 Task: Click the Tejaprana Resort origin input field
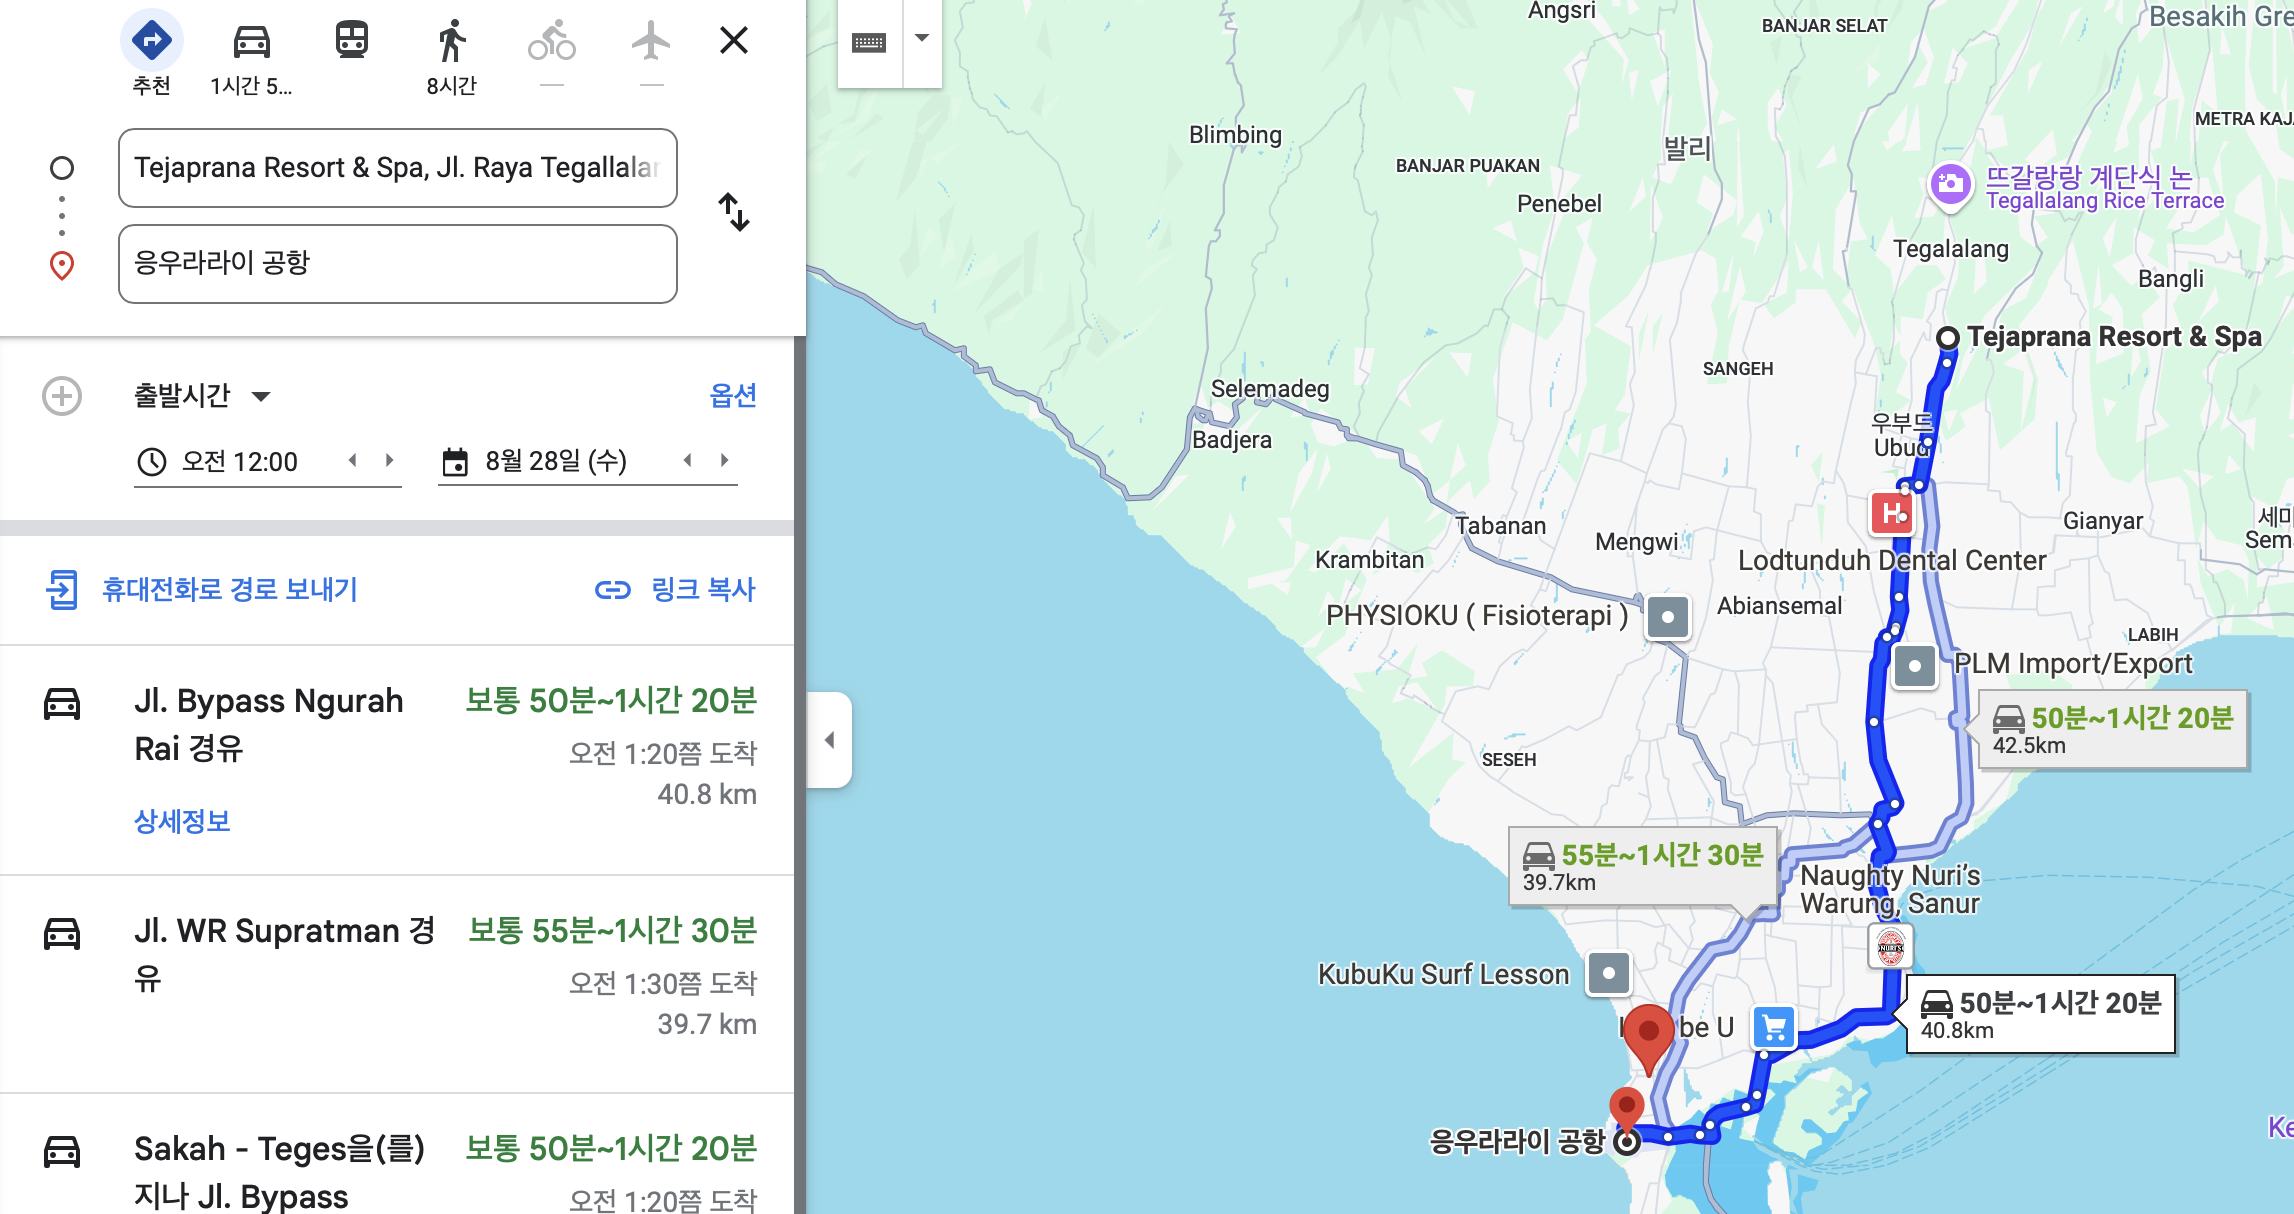(397, 168)
